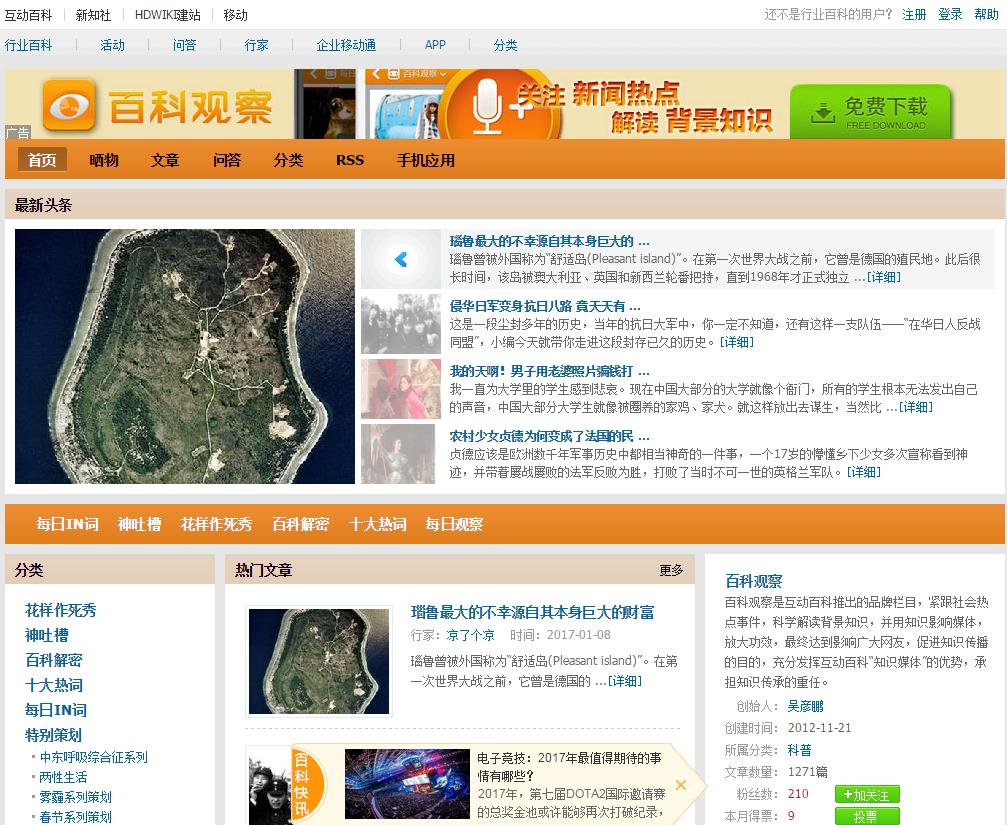Click 移动 in the top bar

coord(236,15)
